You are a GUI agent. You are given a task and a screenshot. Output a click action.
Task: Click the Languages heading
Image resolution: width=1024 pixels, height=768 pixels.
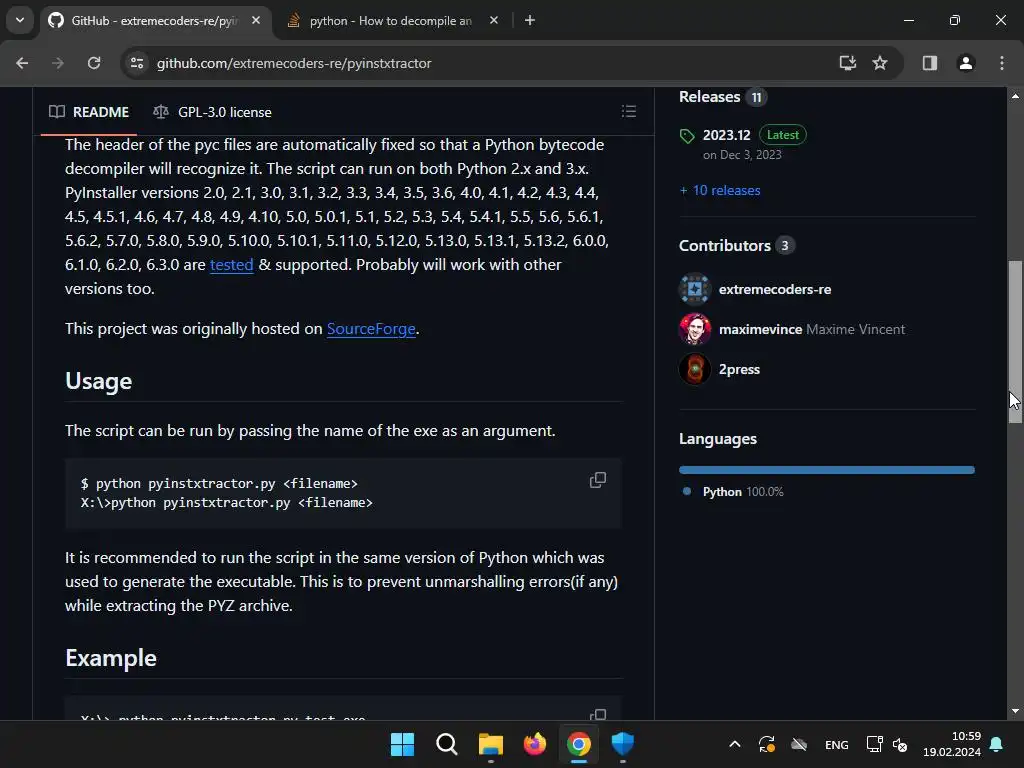pyautogui.click(x=718, y=439)
